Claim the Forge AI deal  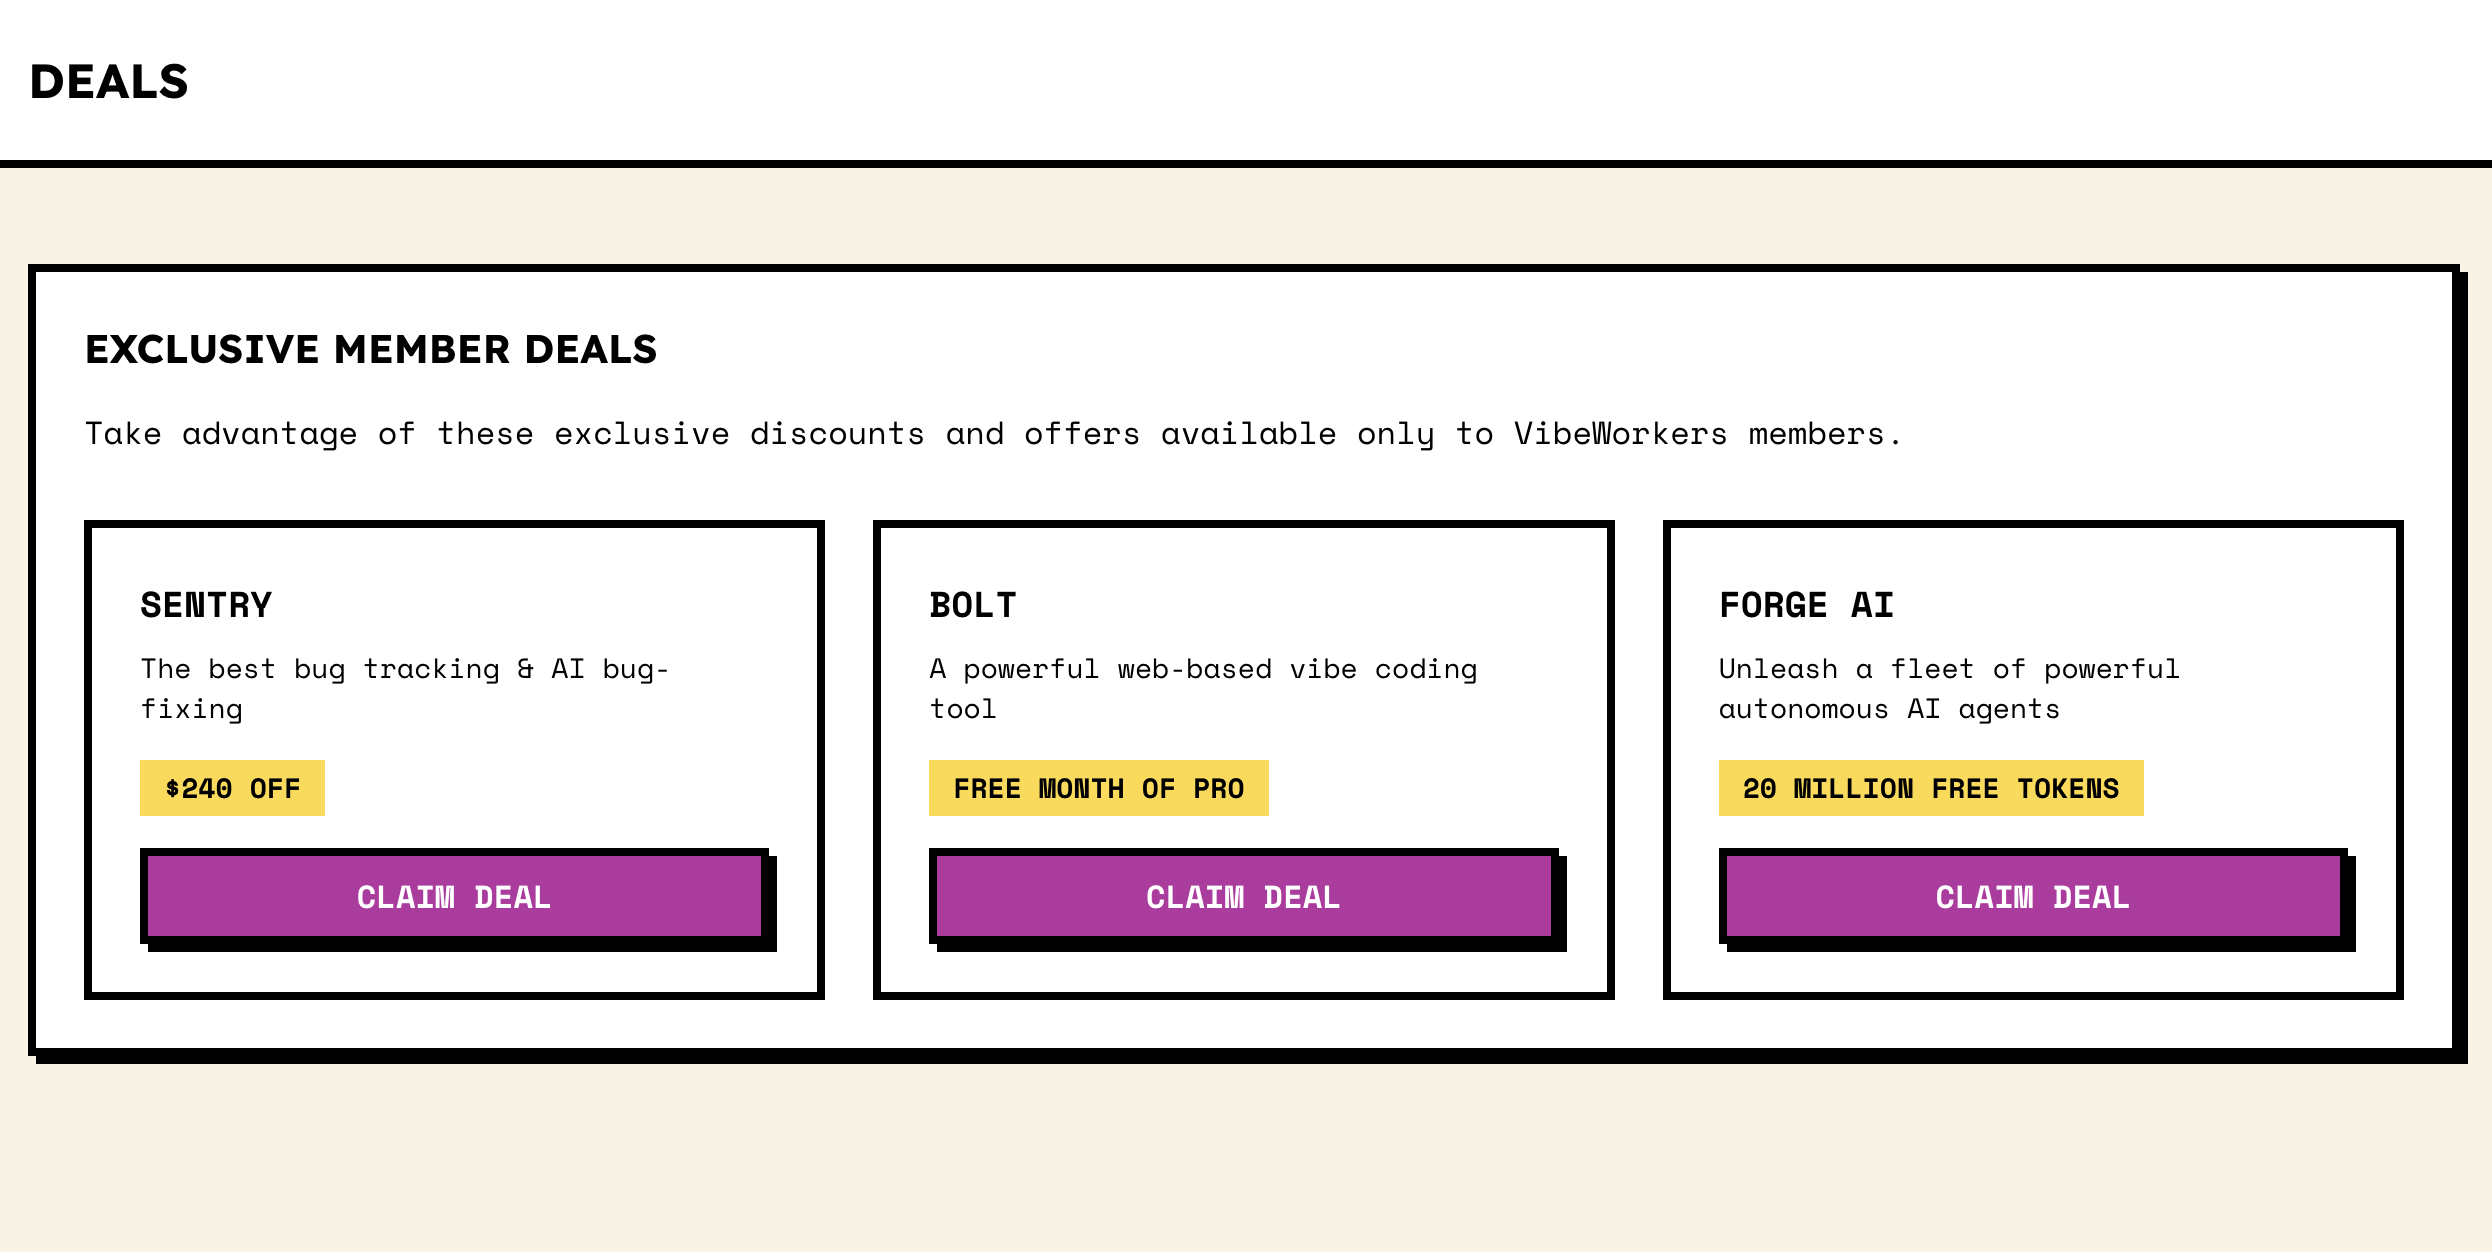click(x=2032, y=896)
